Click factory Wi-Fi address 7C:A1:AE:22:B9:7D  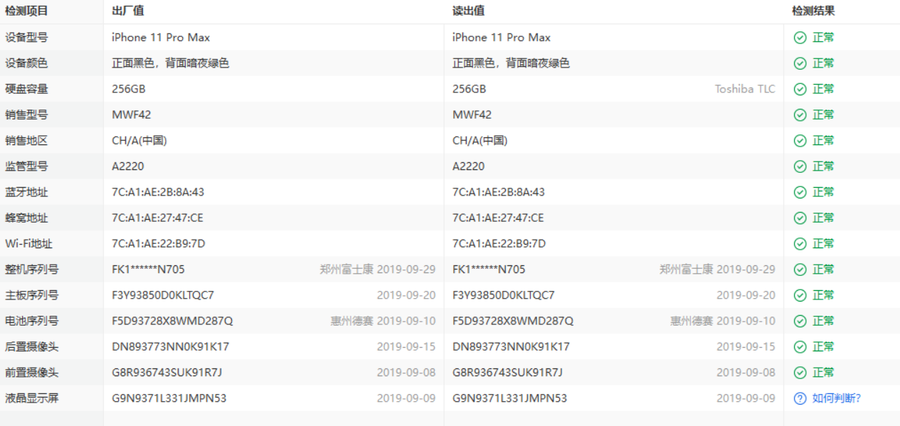[x=158, y=244]
